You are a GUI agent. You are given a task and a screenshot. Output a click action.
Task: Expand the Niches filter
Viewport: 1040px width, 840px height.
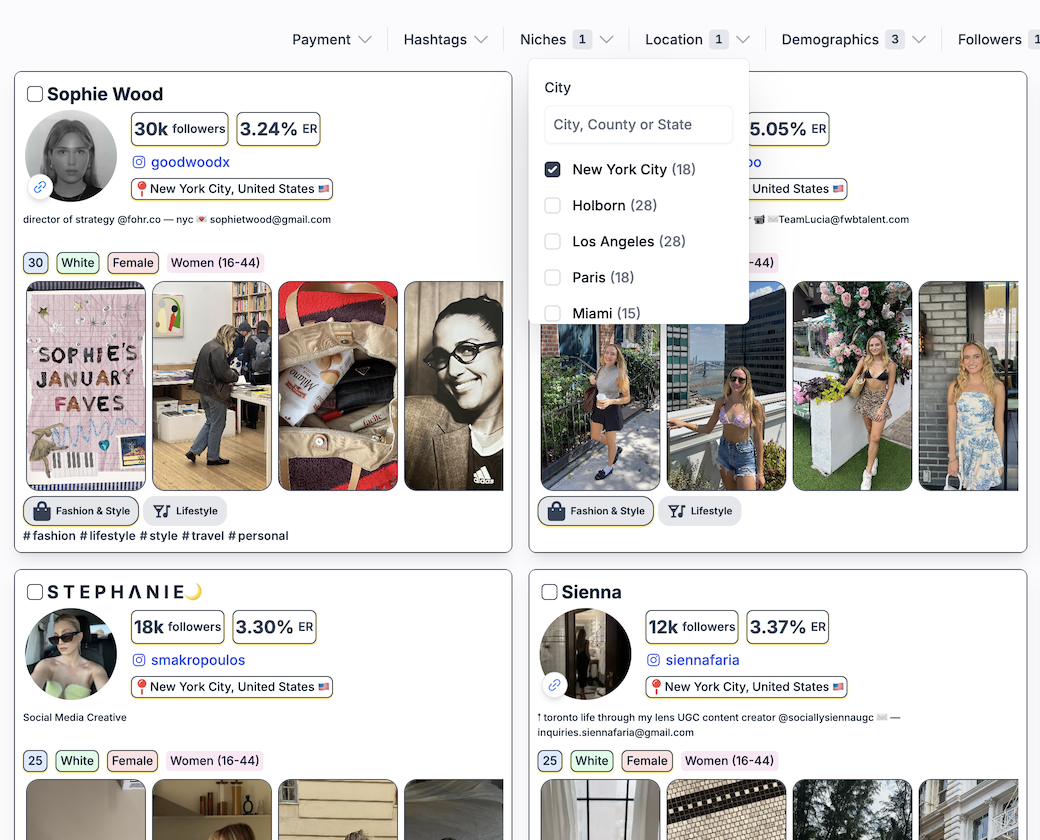(566, 40)
